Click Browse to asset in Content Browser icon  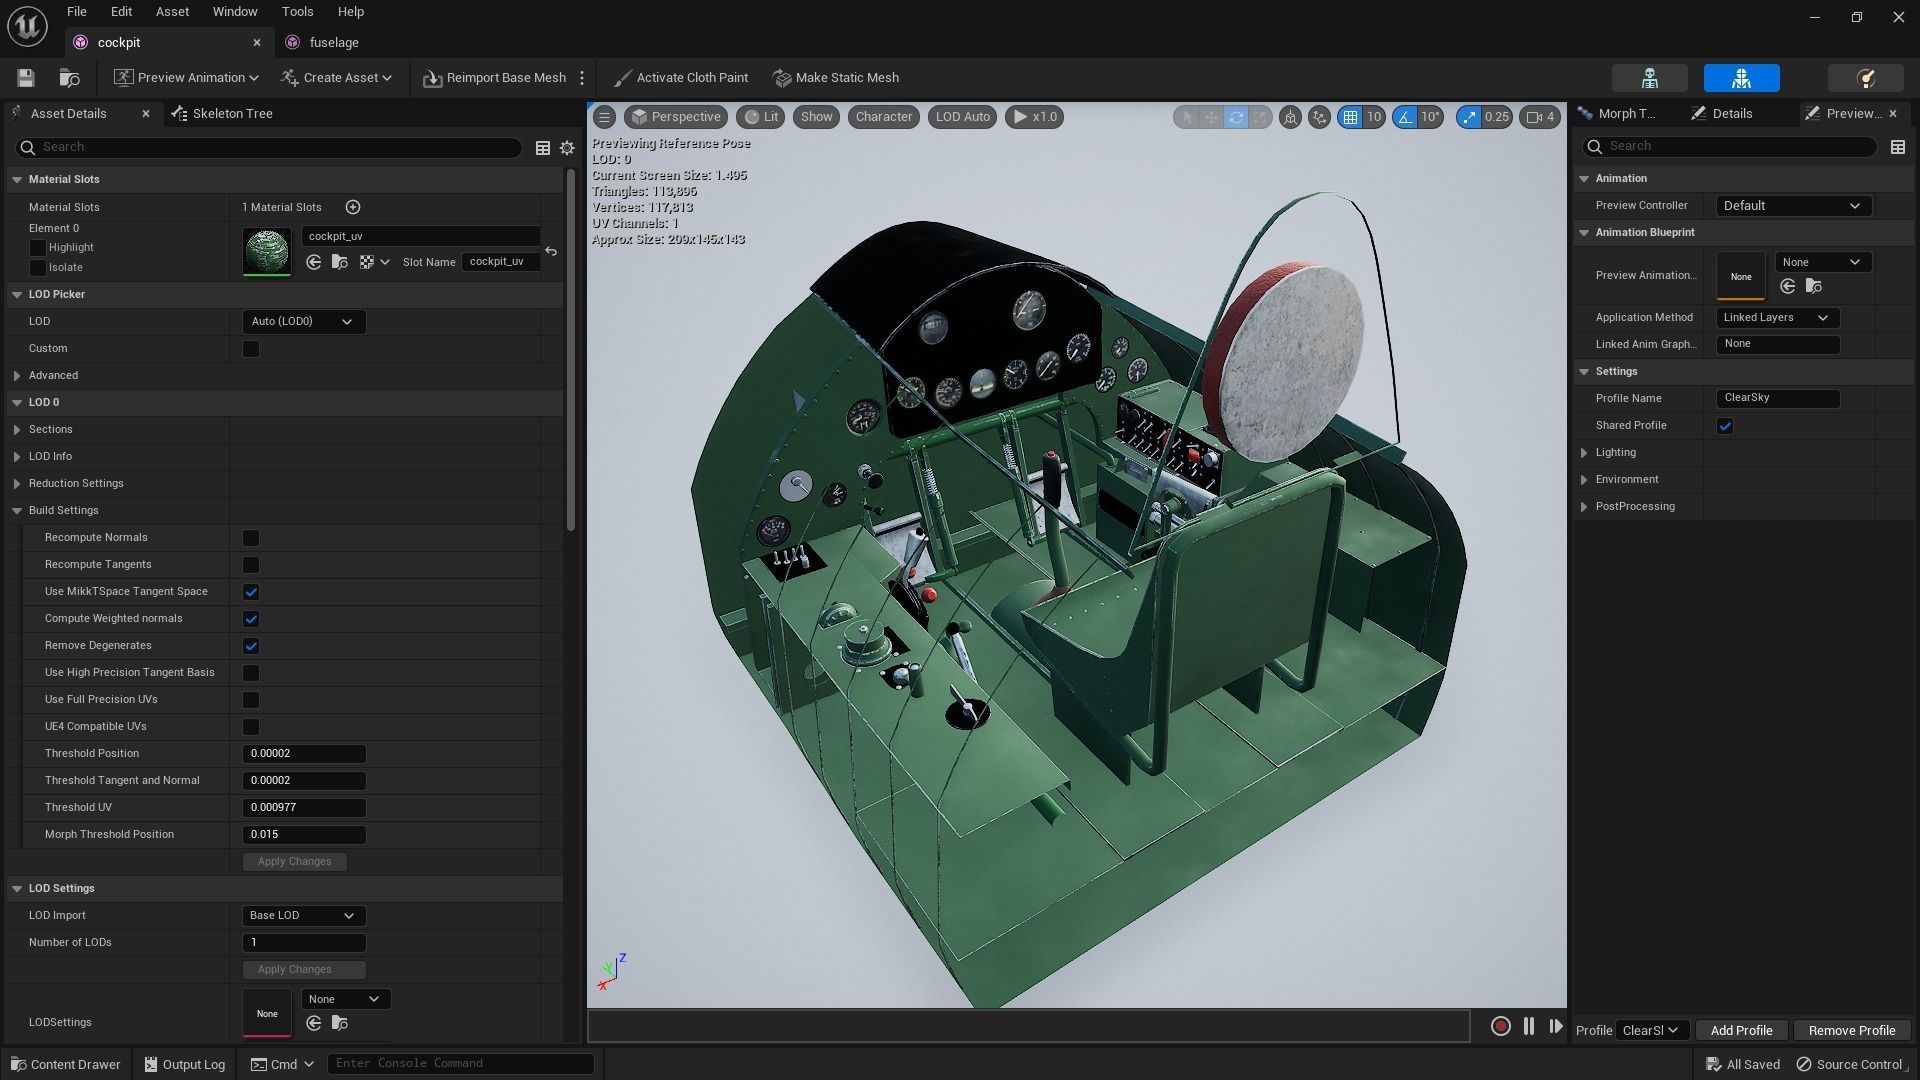coord(69,78)
